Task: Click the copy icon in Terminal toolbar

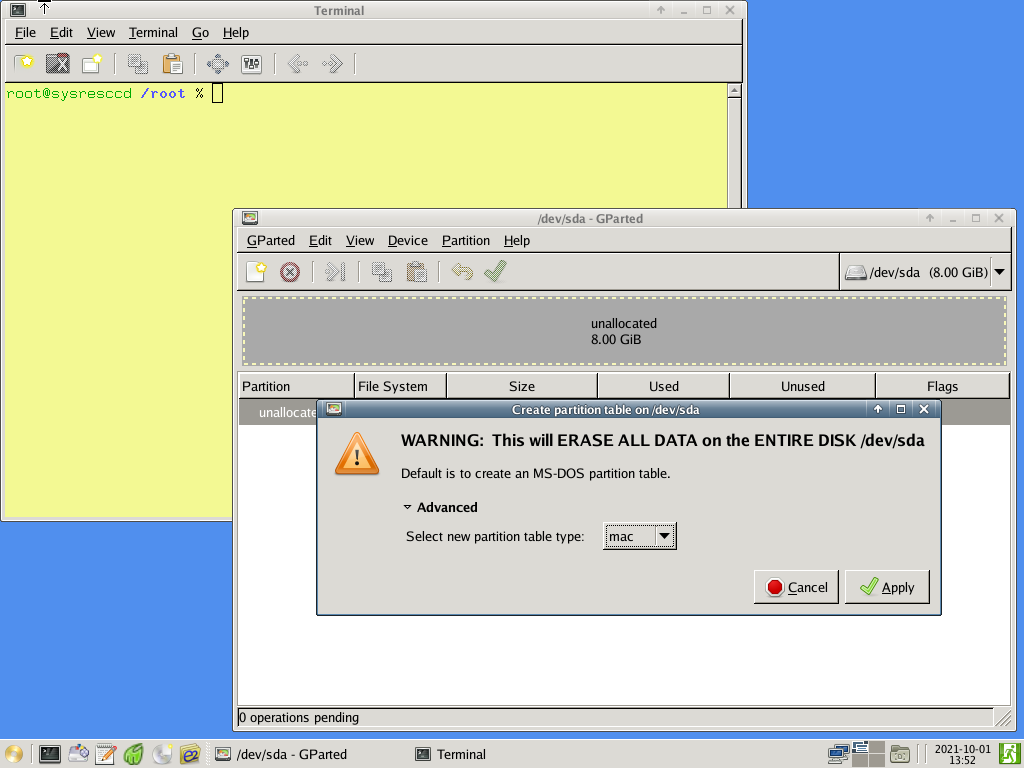Action: (138, 63)
